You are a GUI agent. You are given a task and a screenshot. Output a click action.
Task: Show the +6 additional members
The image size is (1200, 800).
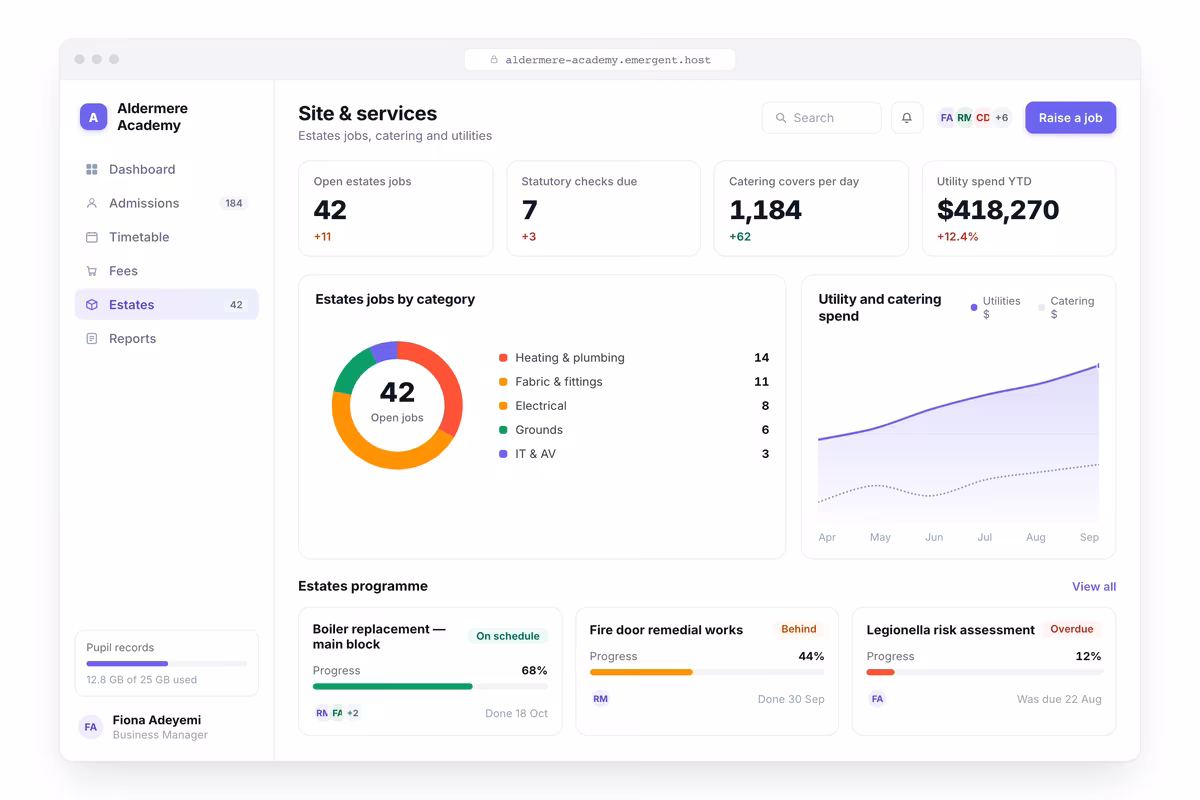point(1001,118)
